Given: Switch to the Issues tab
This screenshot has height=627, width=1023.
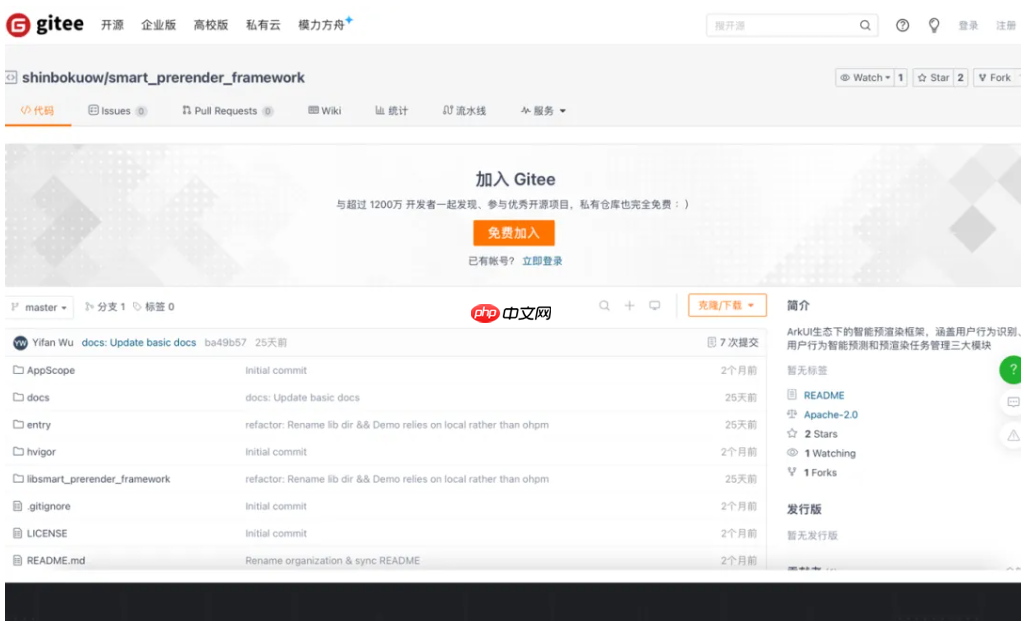Looking at the screenshot, I should tap(116, 111).
